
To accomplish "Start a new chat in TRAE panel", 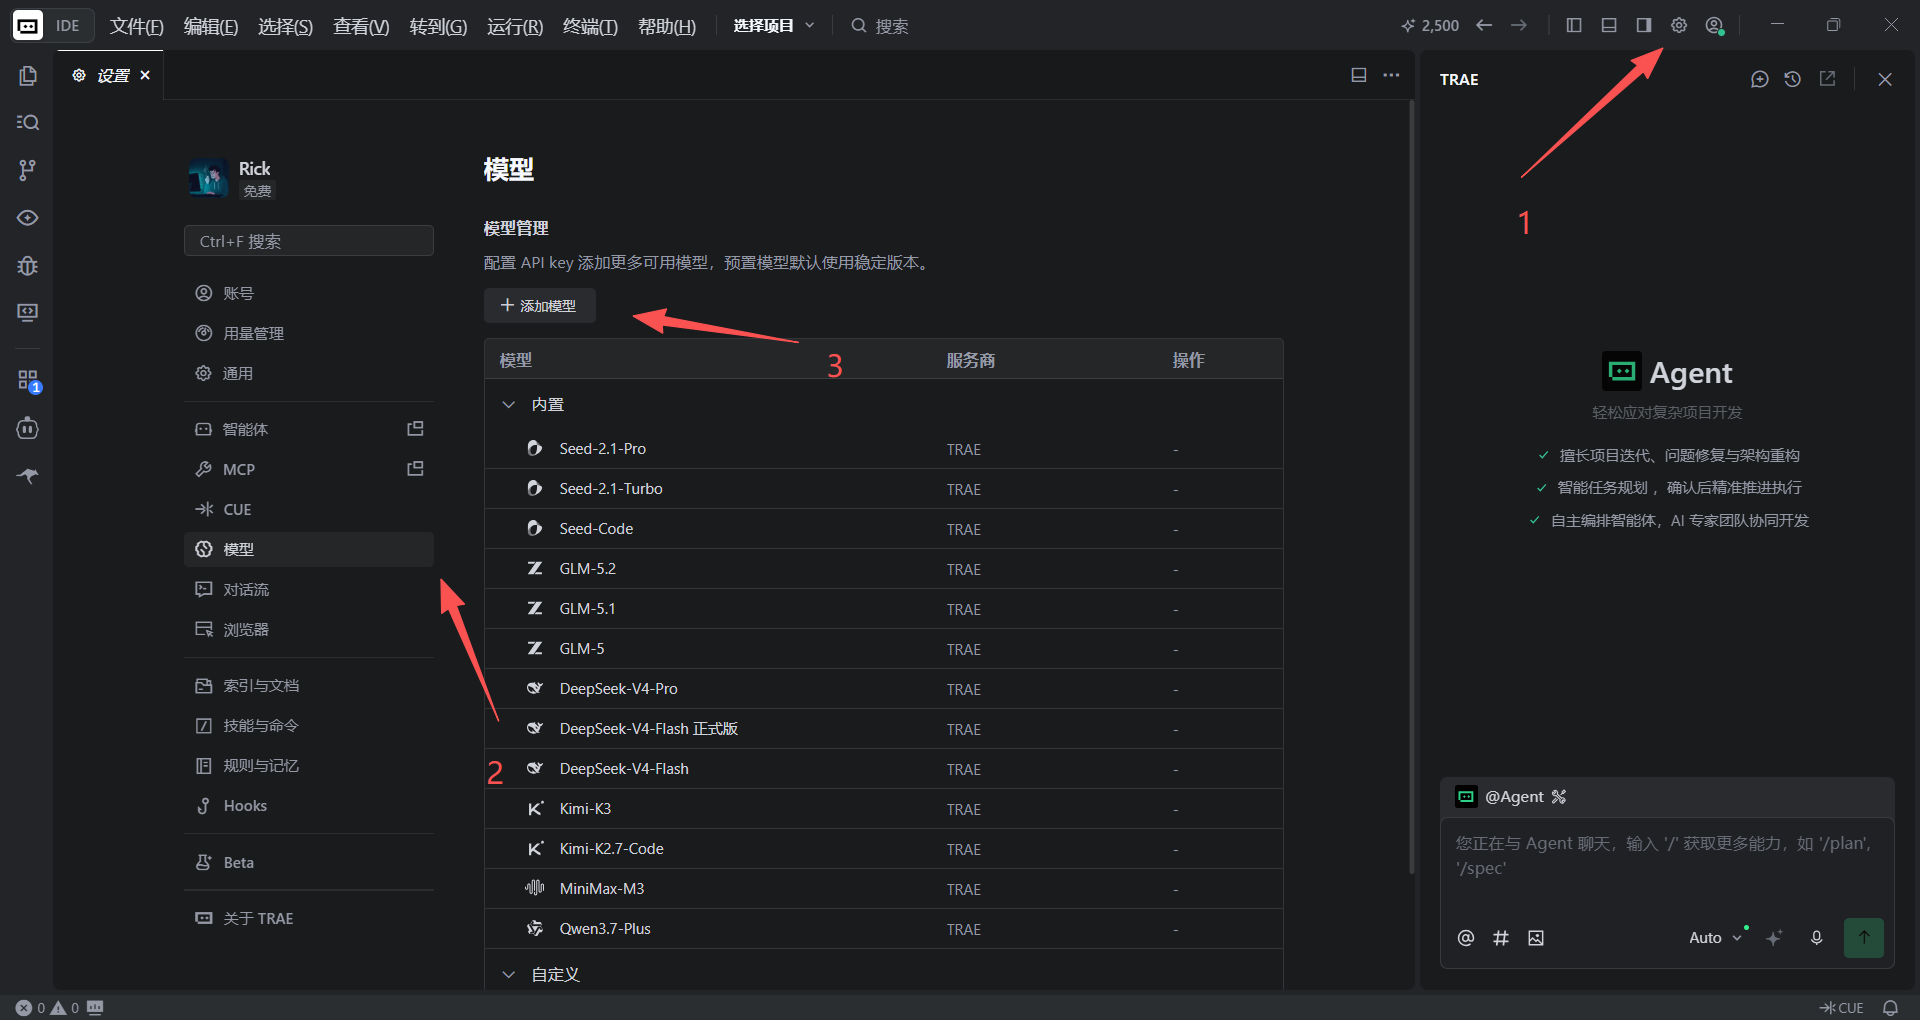I will [x=1760, y=79].
